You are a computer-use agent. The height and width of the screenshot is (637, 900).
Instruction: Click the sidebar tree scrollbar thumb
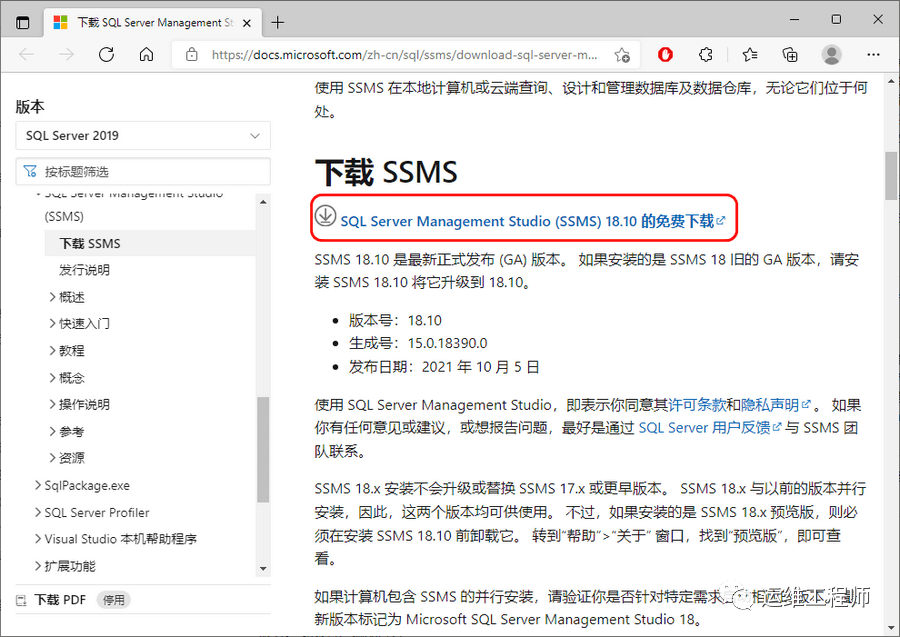(x=263, y=449)
